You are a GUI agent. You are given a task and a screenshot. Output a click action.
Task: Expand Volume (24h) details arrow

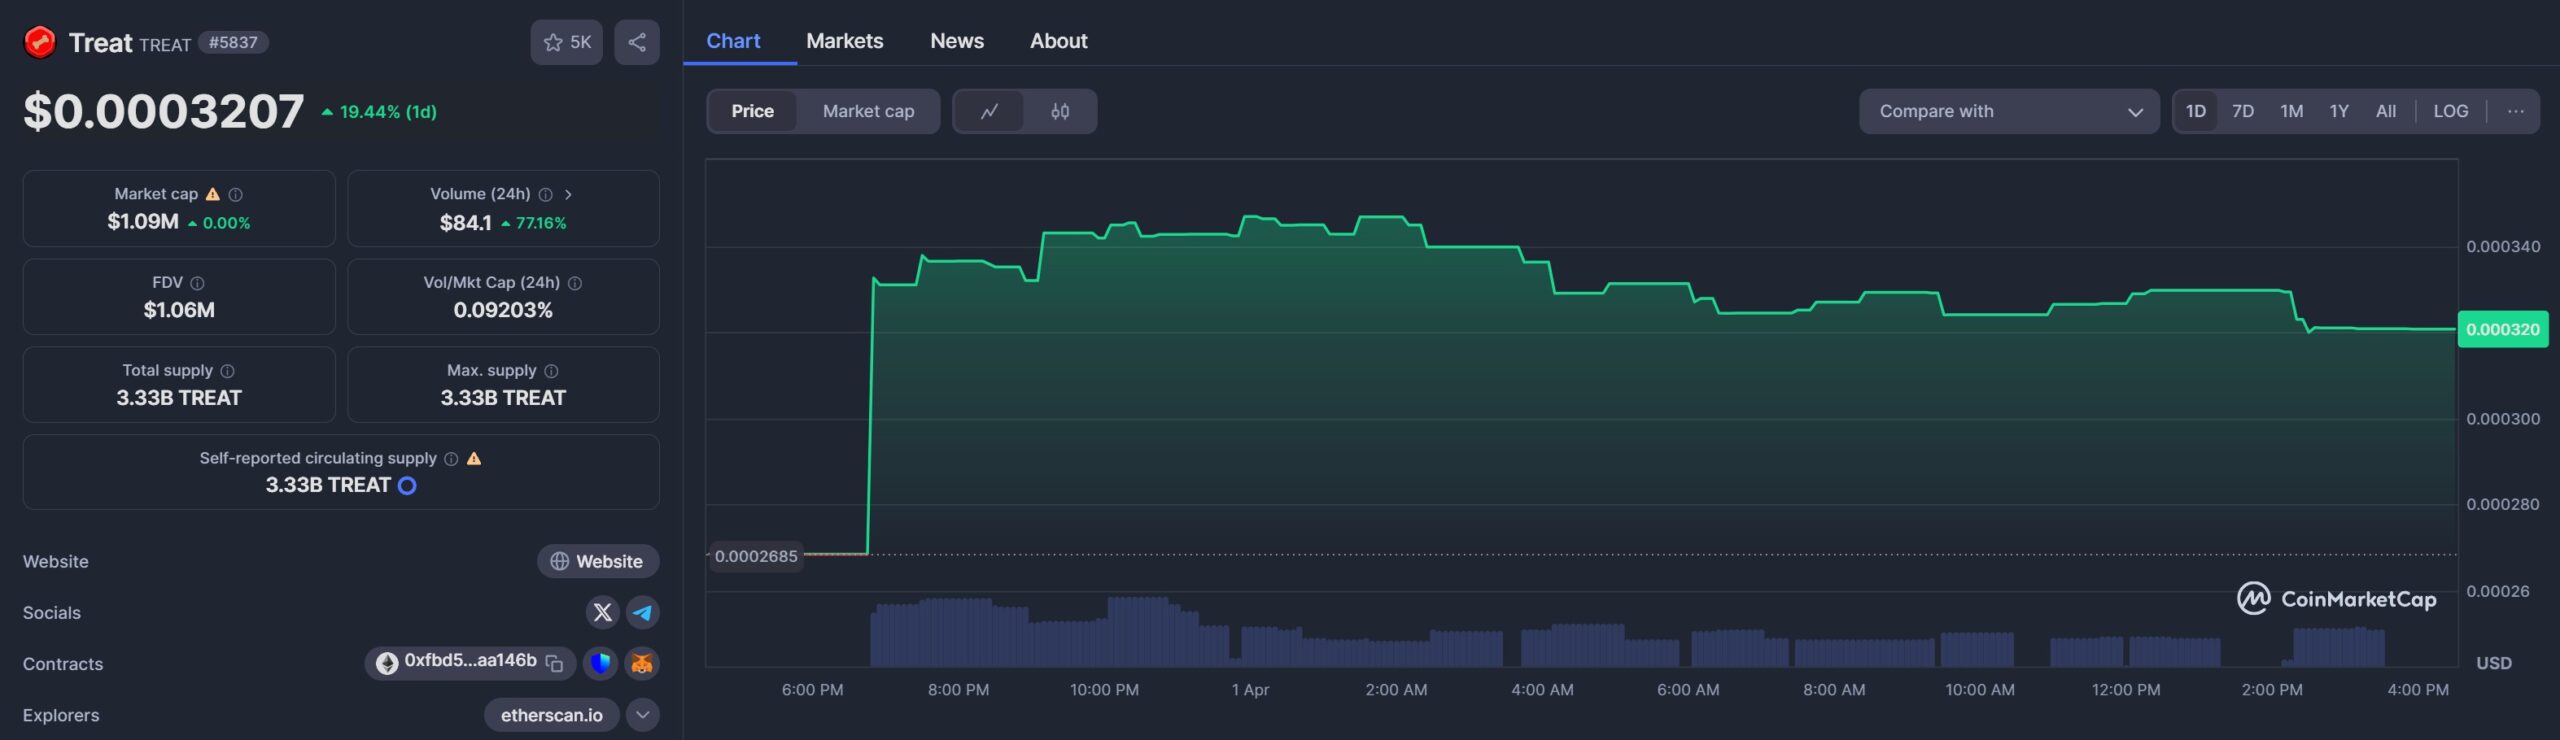[x=568, y=194]
